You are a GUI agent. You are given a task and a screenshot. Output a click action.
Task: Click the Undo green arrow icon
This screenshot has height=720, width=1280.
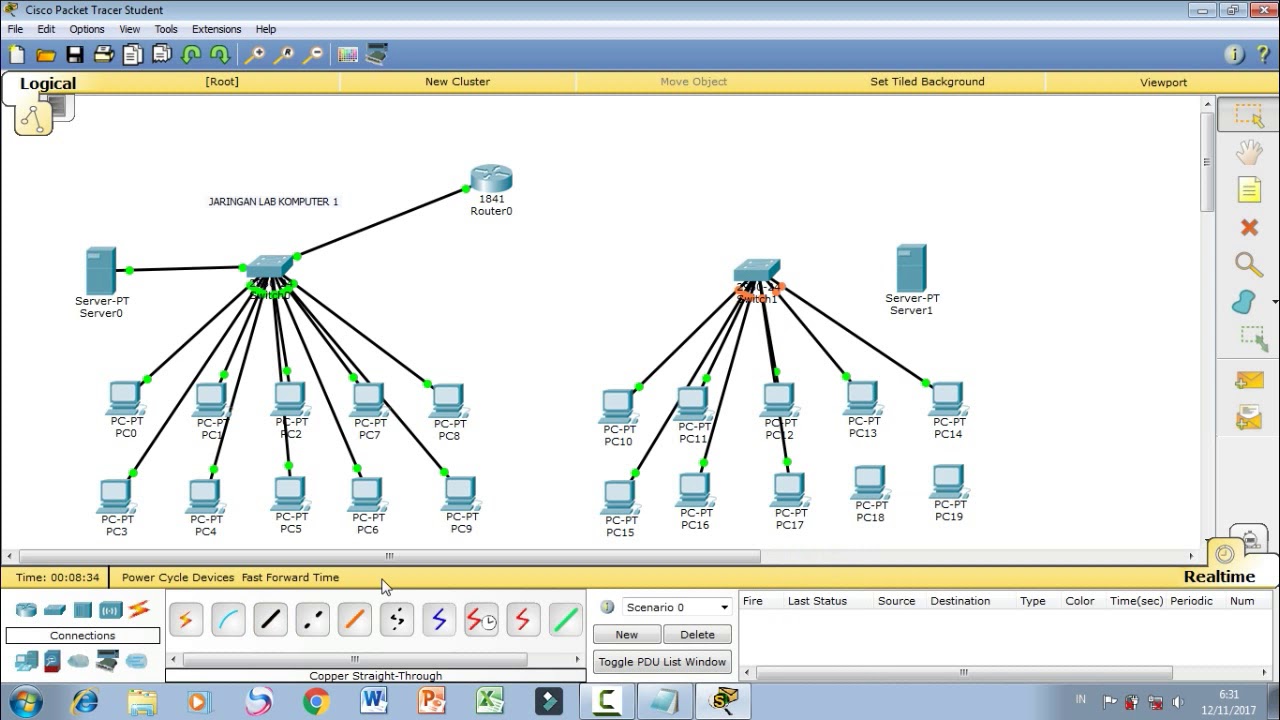coord(191,55)
